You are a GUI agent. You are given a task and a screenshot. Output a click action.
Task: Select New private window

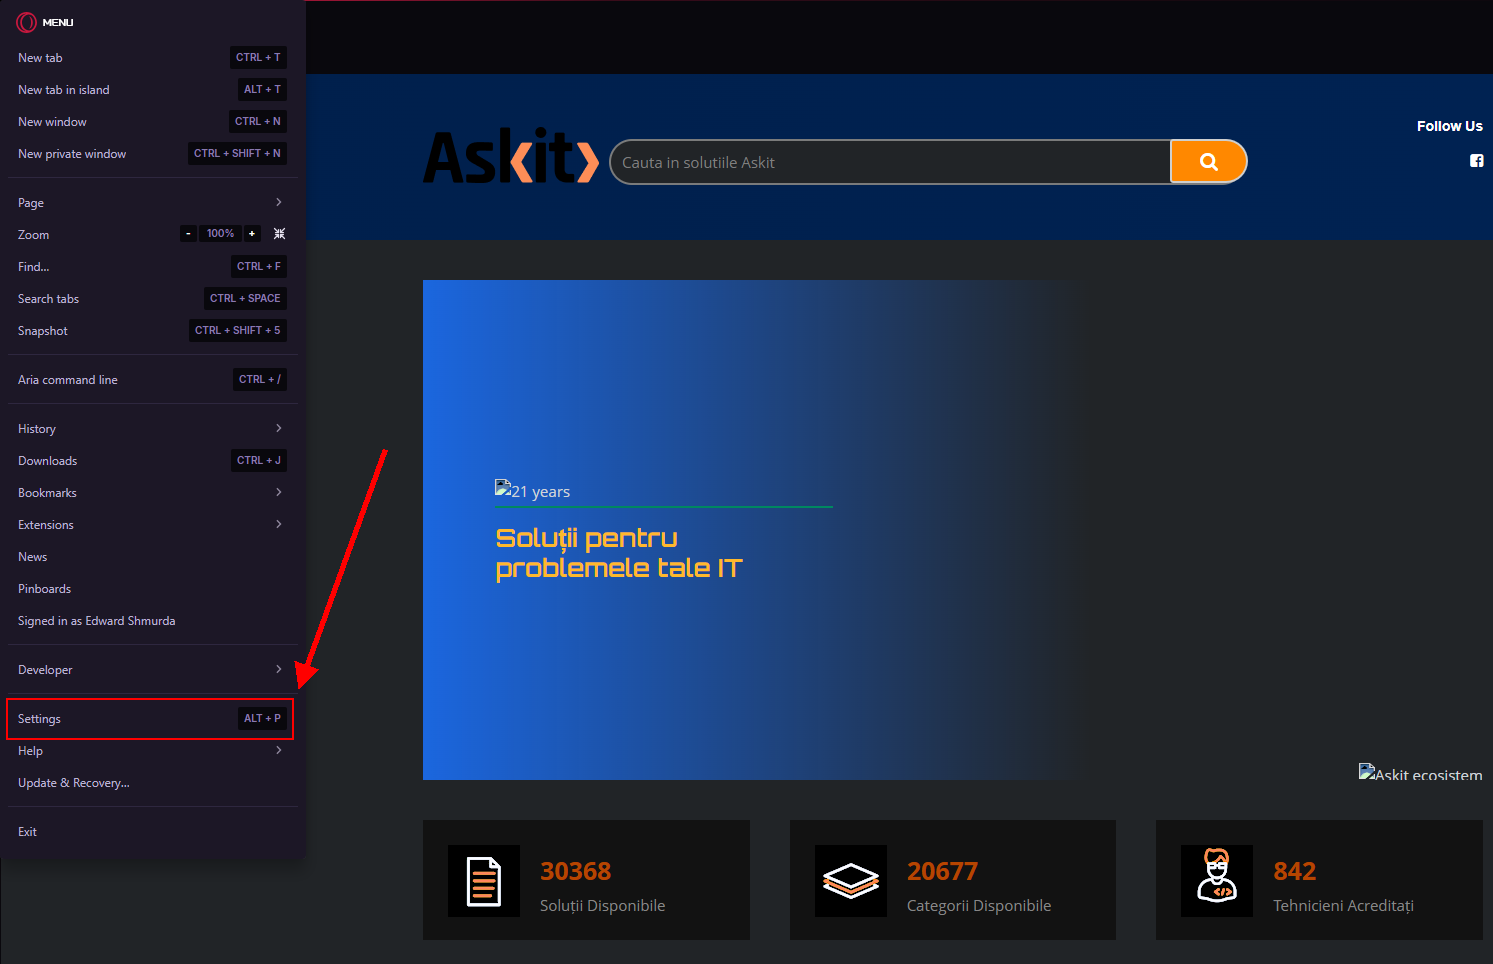[72, 154]
